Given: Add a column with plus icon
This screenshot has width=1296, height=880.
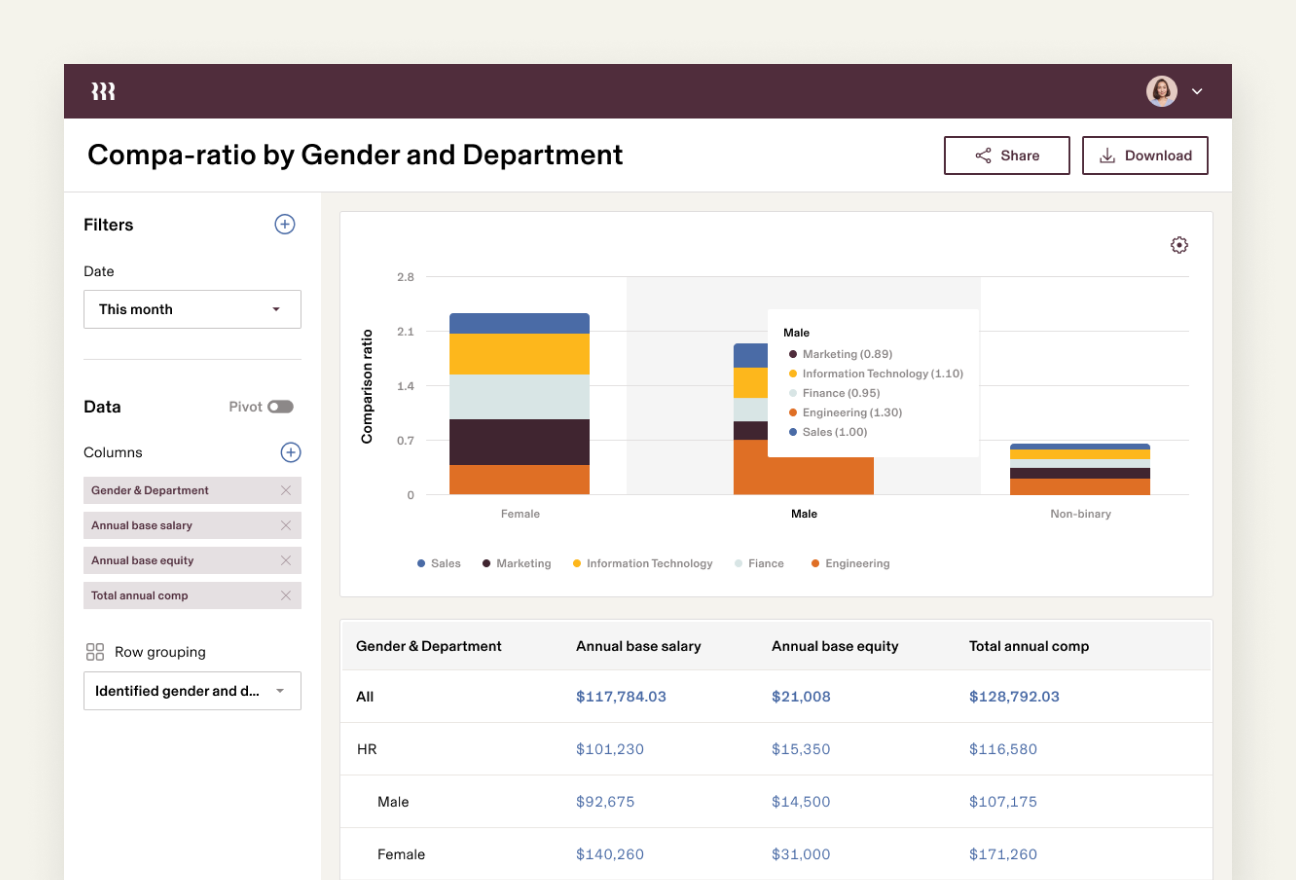Looking at the screenshot, I should [x=290, y=452].
